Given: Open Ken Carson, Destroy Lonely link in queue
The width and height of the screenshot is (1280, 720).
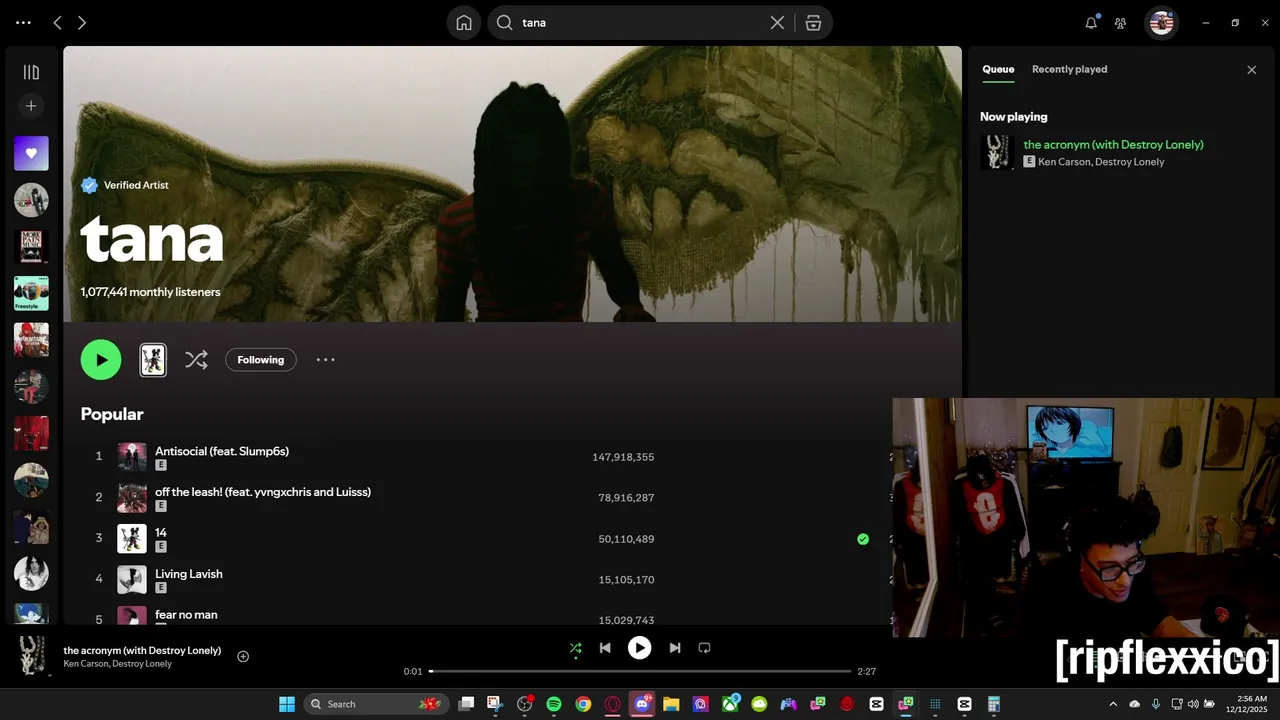Looking at the screenshot, I should (1101, 162).
